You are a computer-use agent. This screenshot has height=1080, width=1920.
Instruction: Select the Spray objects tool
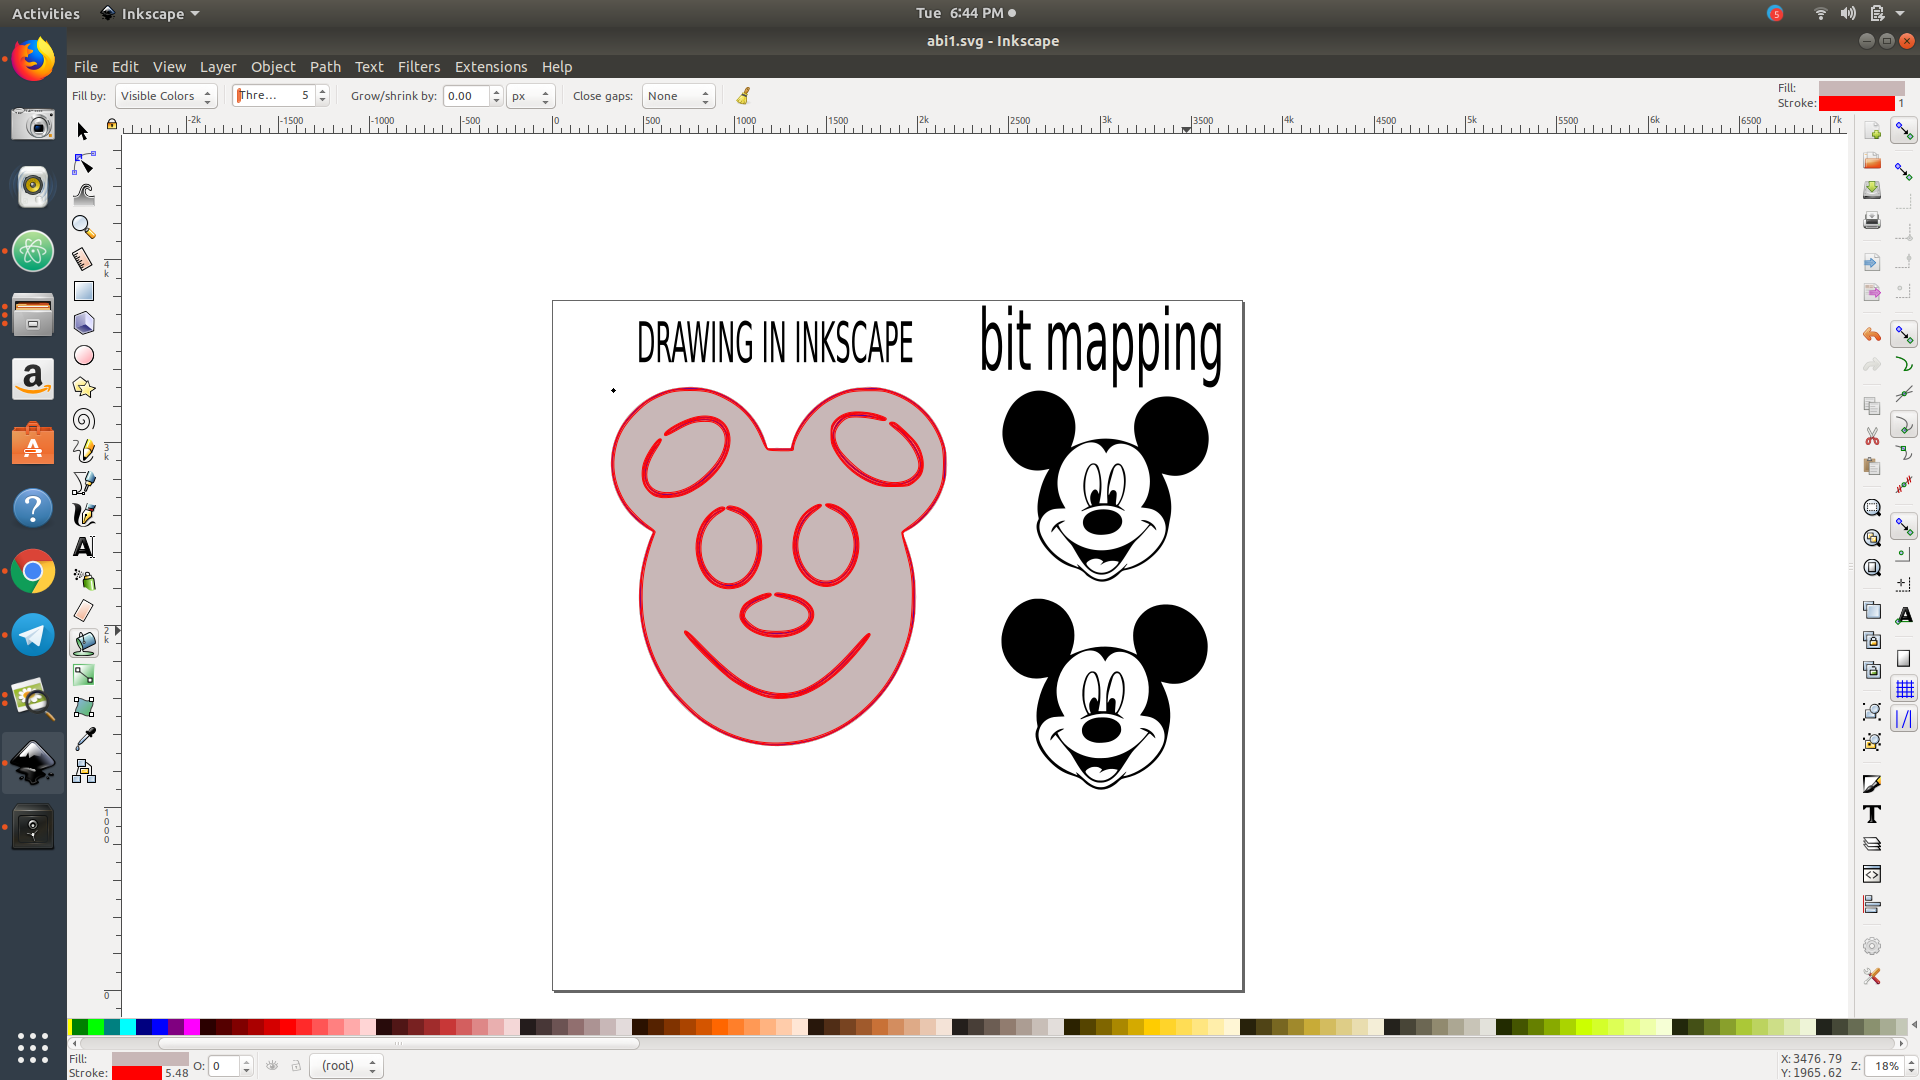coord(83,579)
